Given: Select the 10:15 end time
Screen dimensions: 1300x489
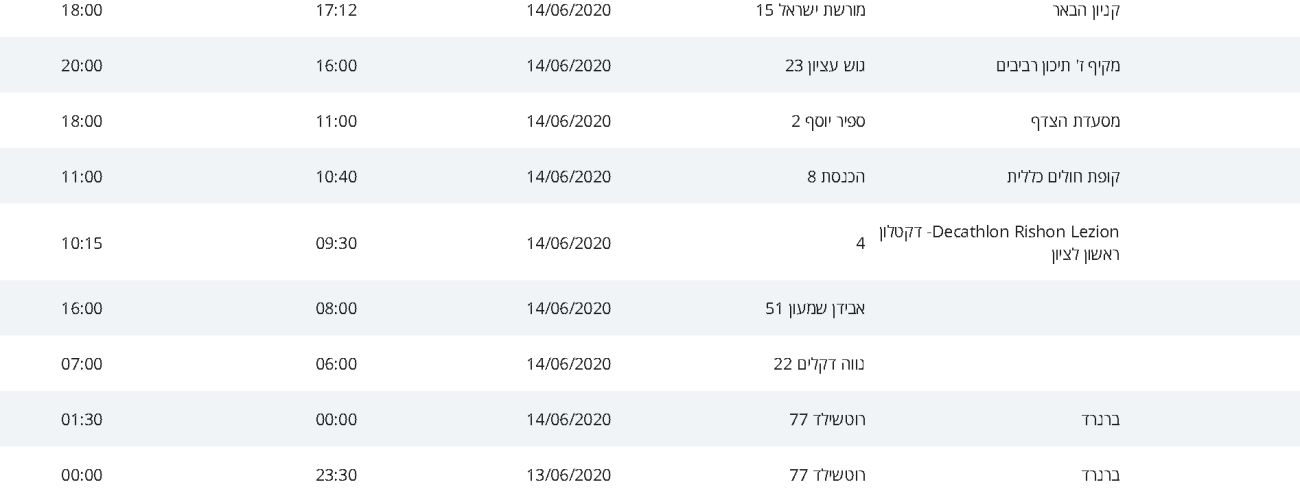Looking at the screenshot, I should tap(82, 243).
